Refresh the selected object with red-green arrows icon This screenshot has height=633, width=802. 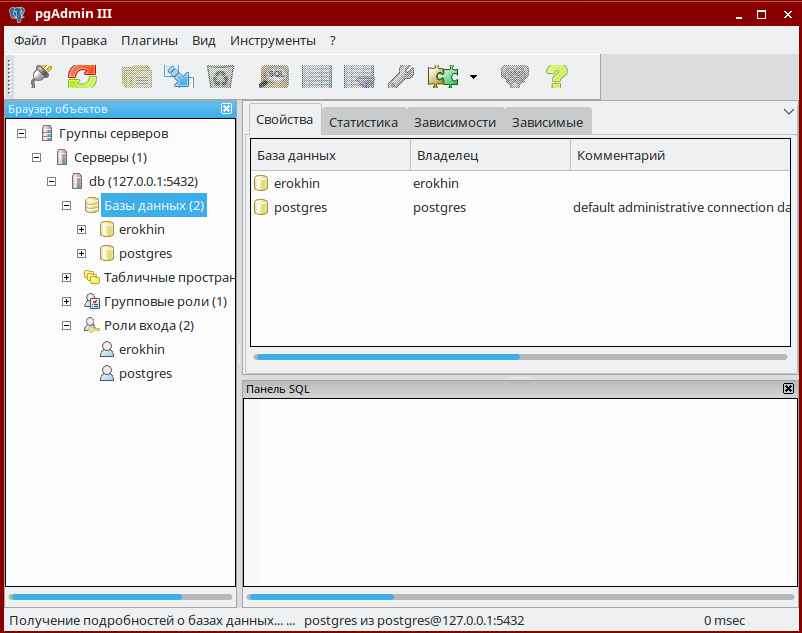pyautogui.click(x=82, y=77)
